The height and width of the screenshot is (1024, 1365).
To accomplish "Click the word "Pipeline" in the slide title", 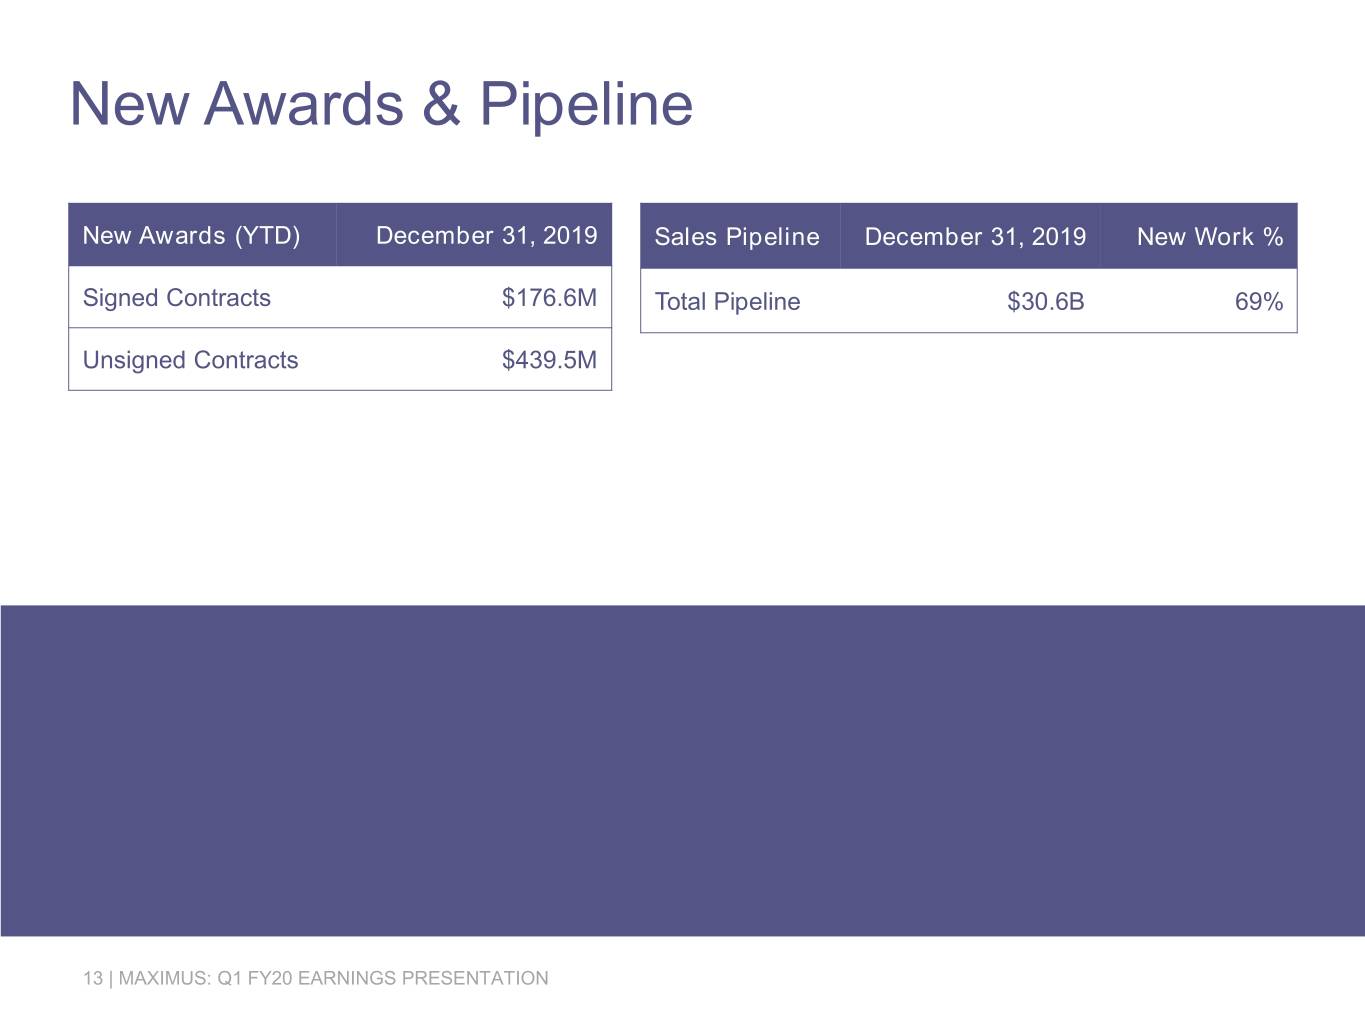I will [586, 104].
